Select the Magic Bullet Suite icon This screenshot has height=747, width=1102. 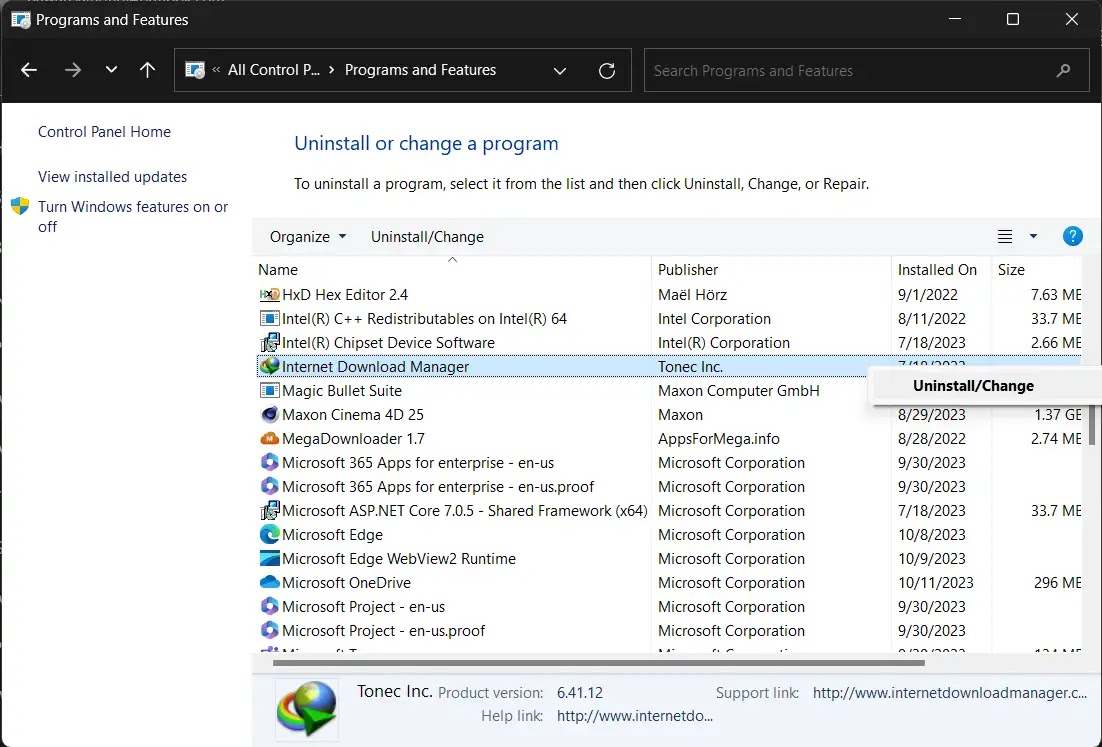pyautogui.click(x=270, y=390)
